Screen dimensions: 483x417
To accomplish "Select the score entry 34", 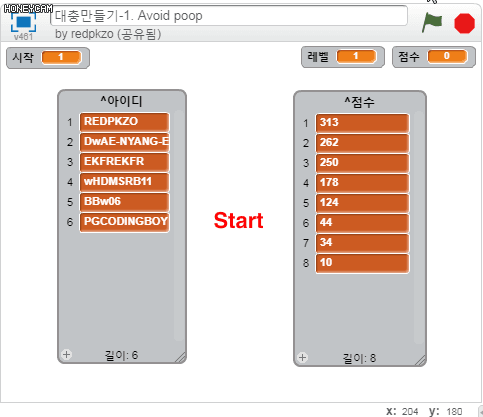I will [362, 243].
